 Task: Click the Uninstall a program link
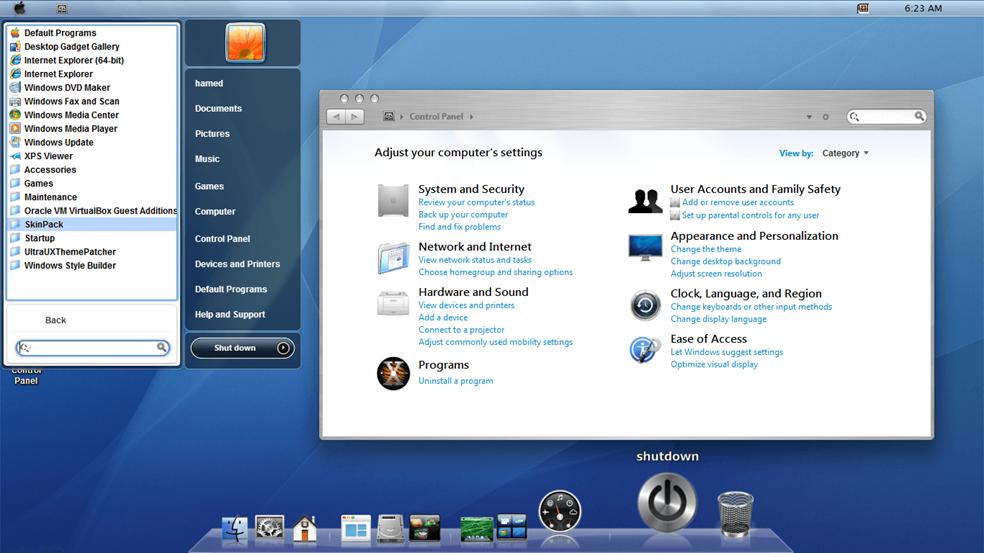[x=456, y=381]
